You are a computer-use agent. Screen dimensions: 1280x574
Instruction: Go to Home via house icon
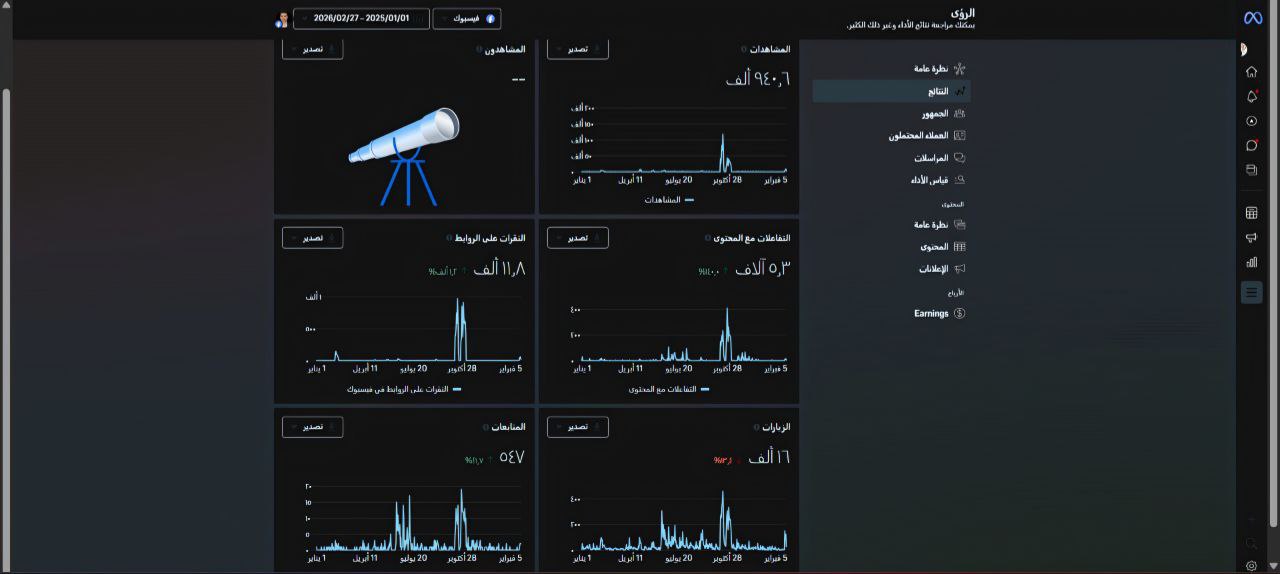point(1251,72)
